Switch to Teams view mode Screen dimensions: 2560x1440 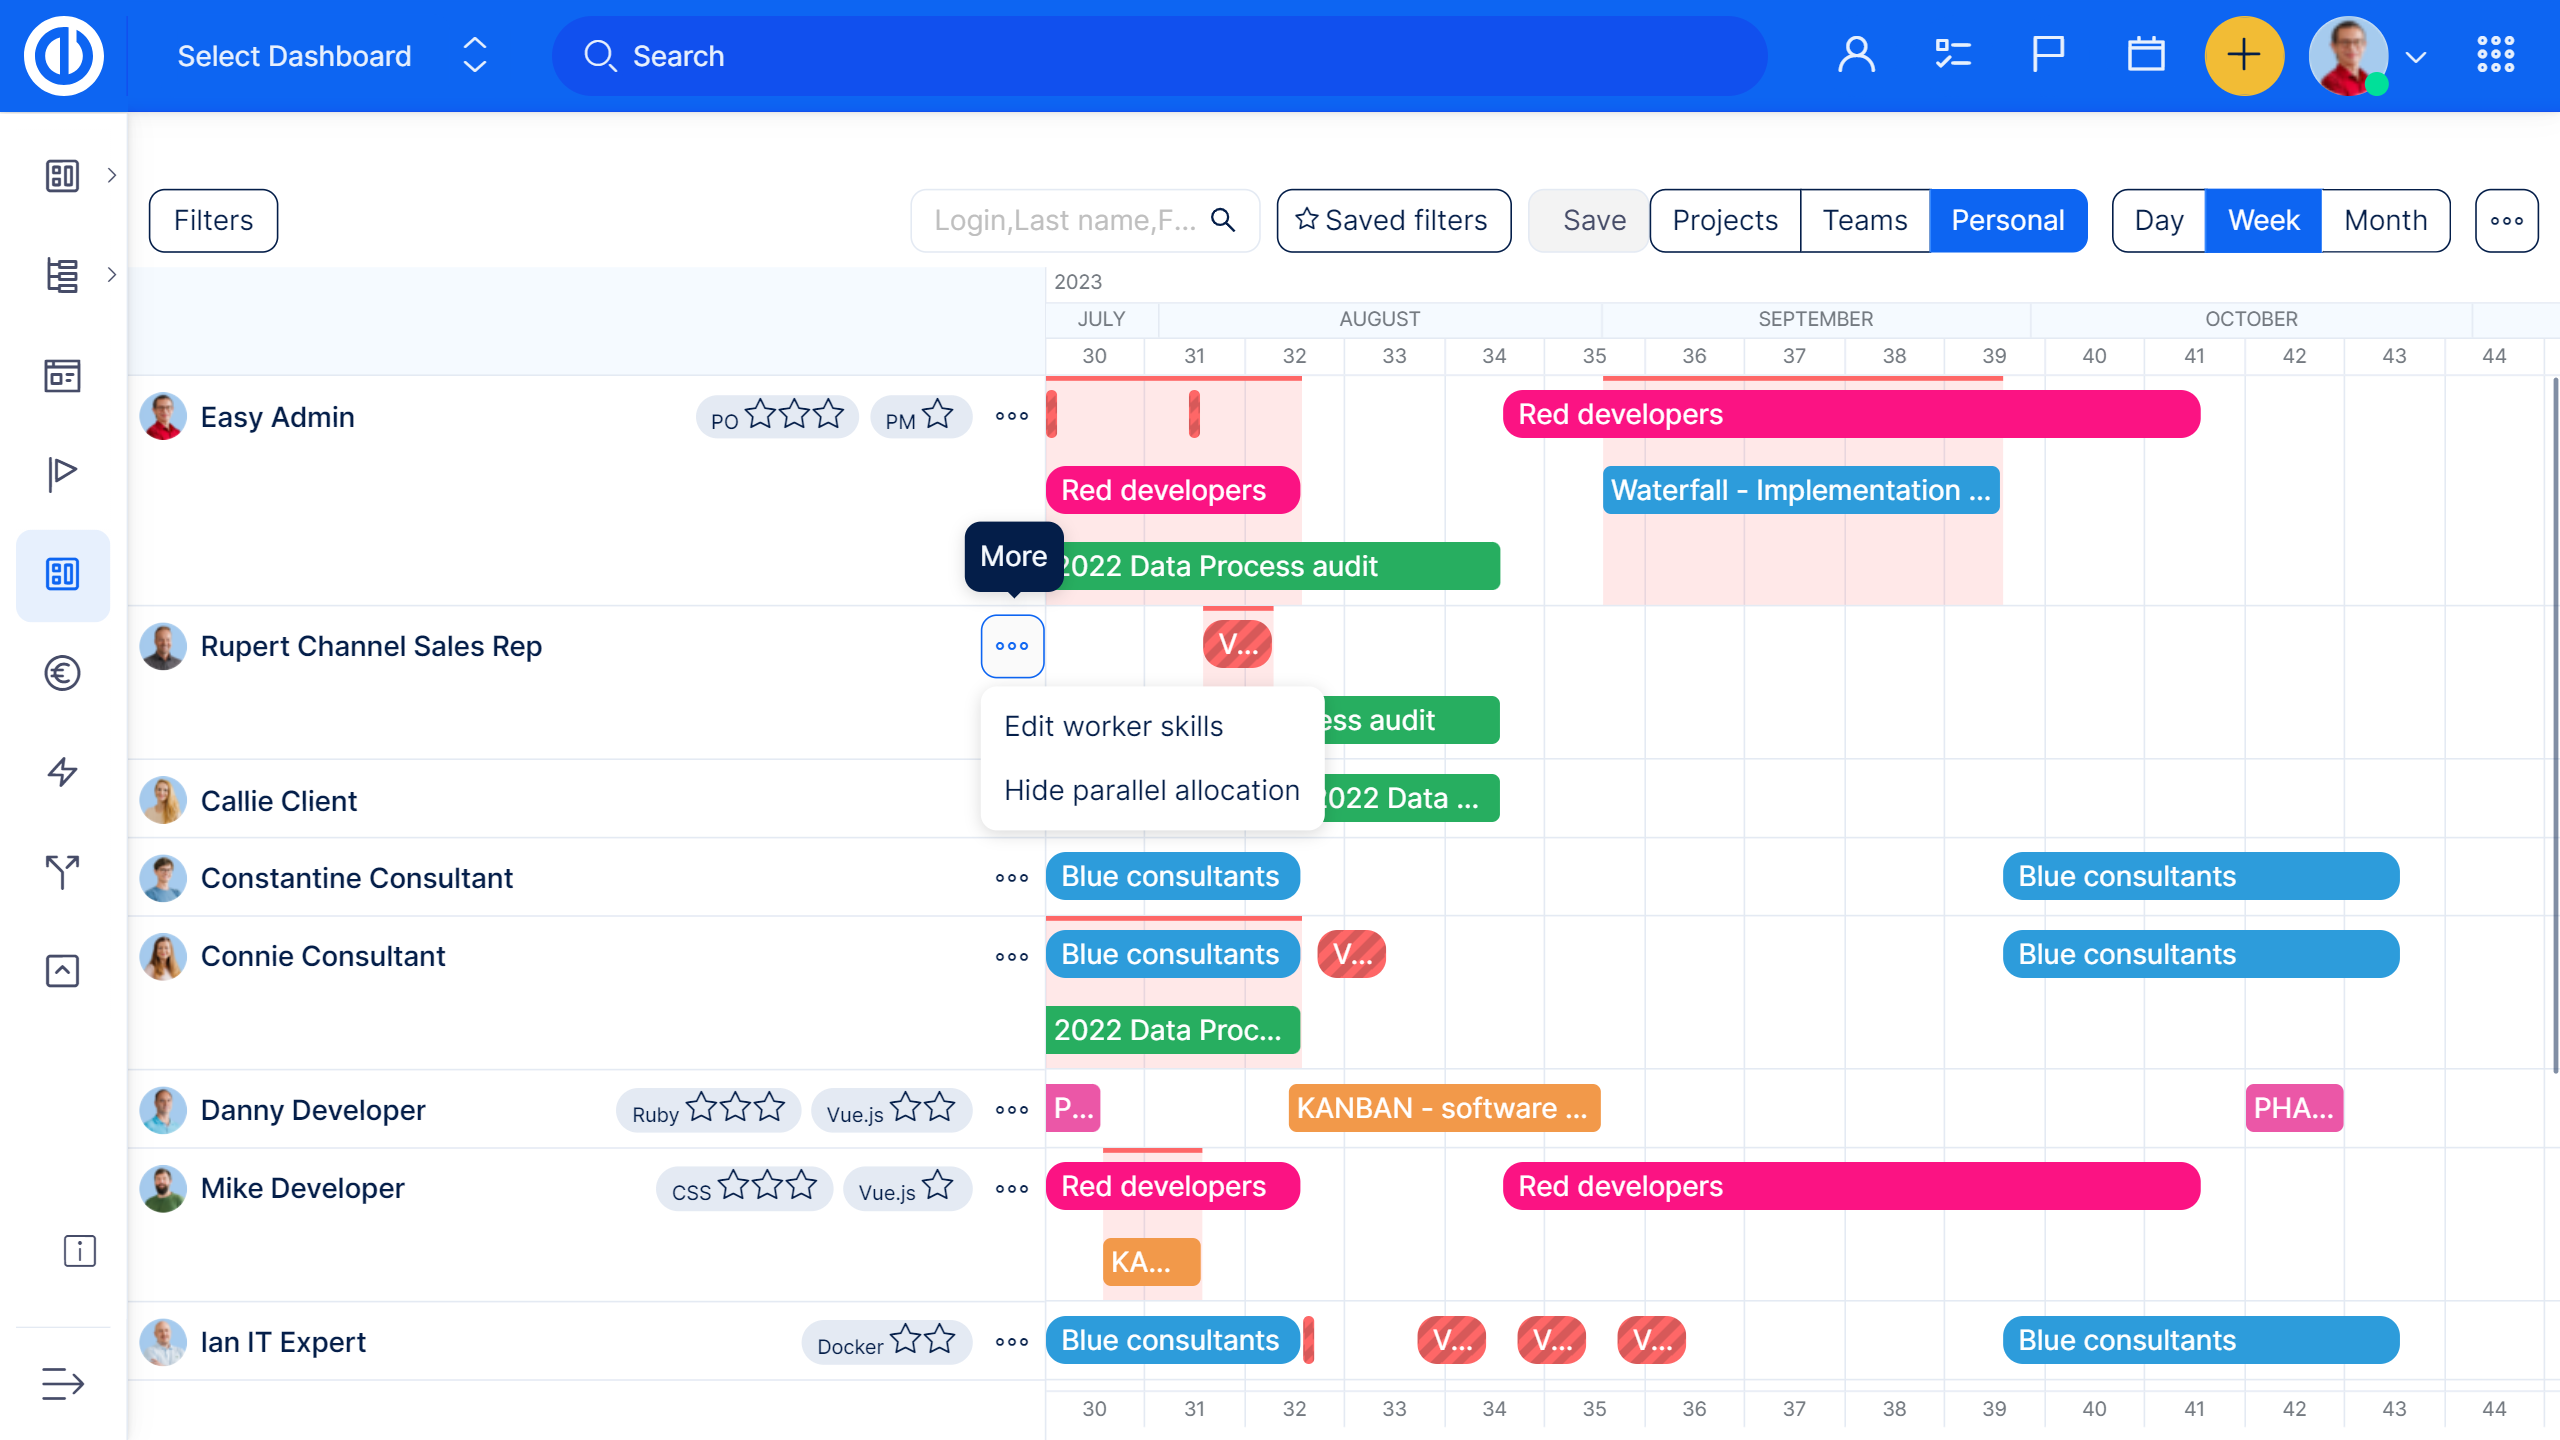[x=1864, y=220]
